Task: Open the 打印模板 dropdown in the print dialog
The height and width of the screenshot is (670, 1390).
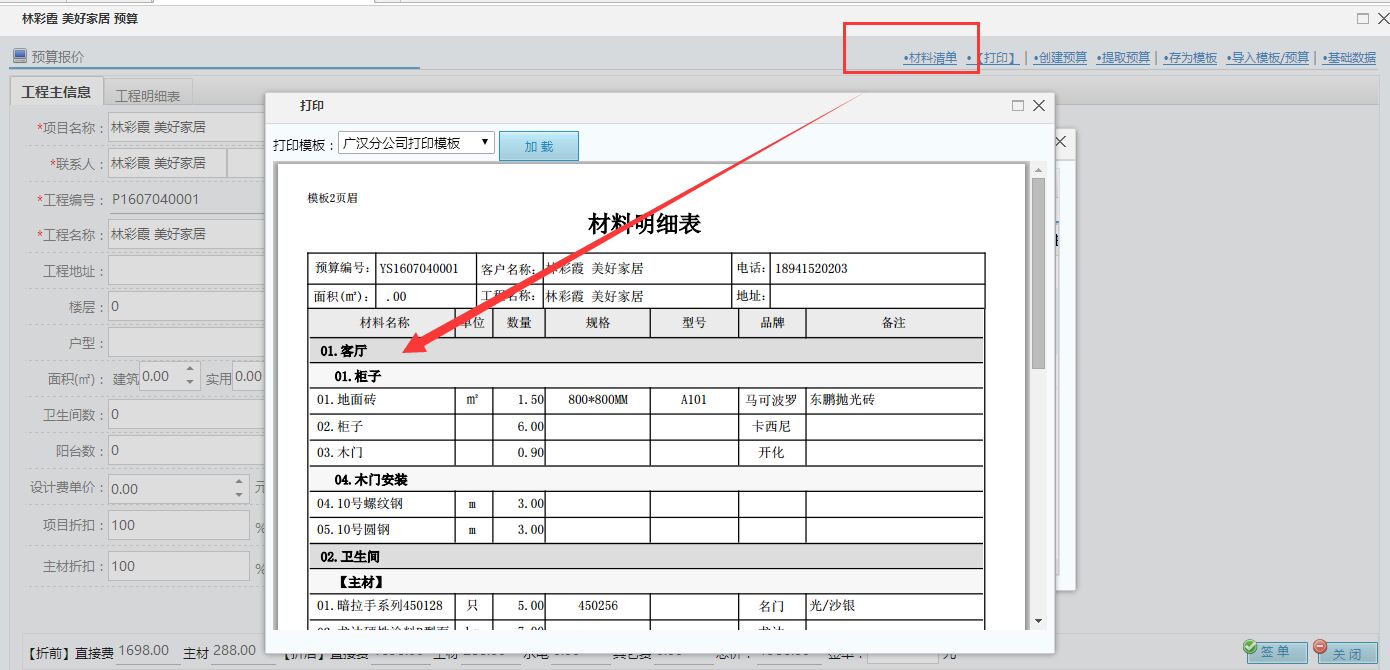Action: point(484,142)
